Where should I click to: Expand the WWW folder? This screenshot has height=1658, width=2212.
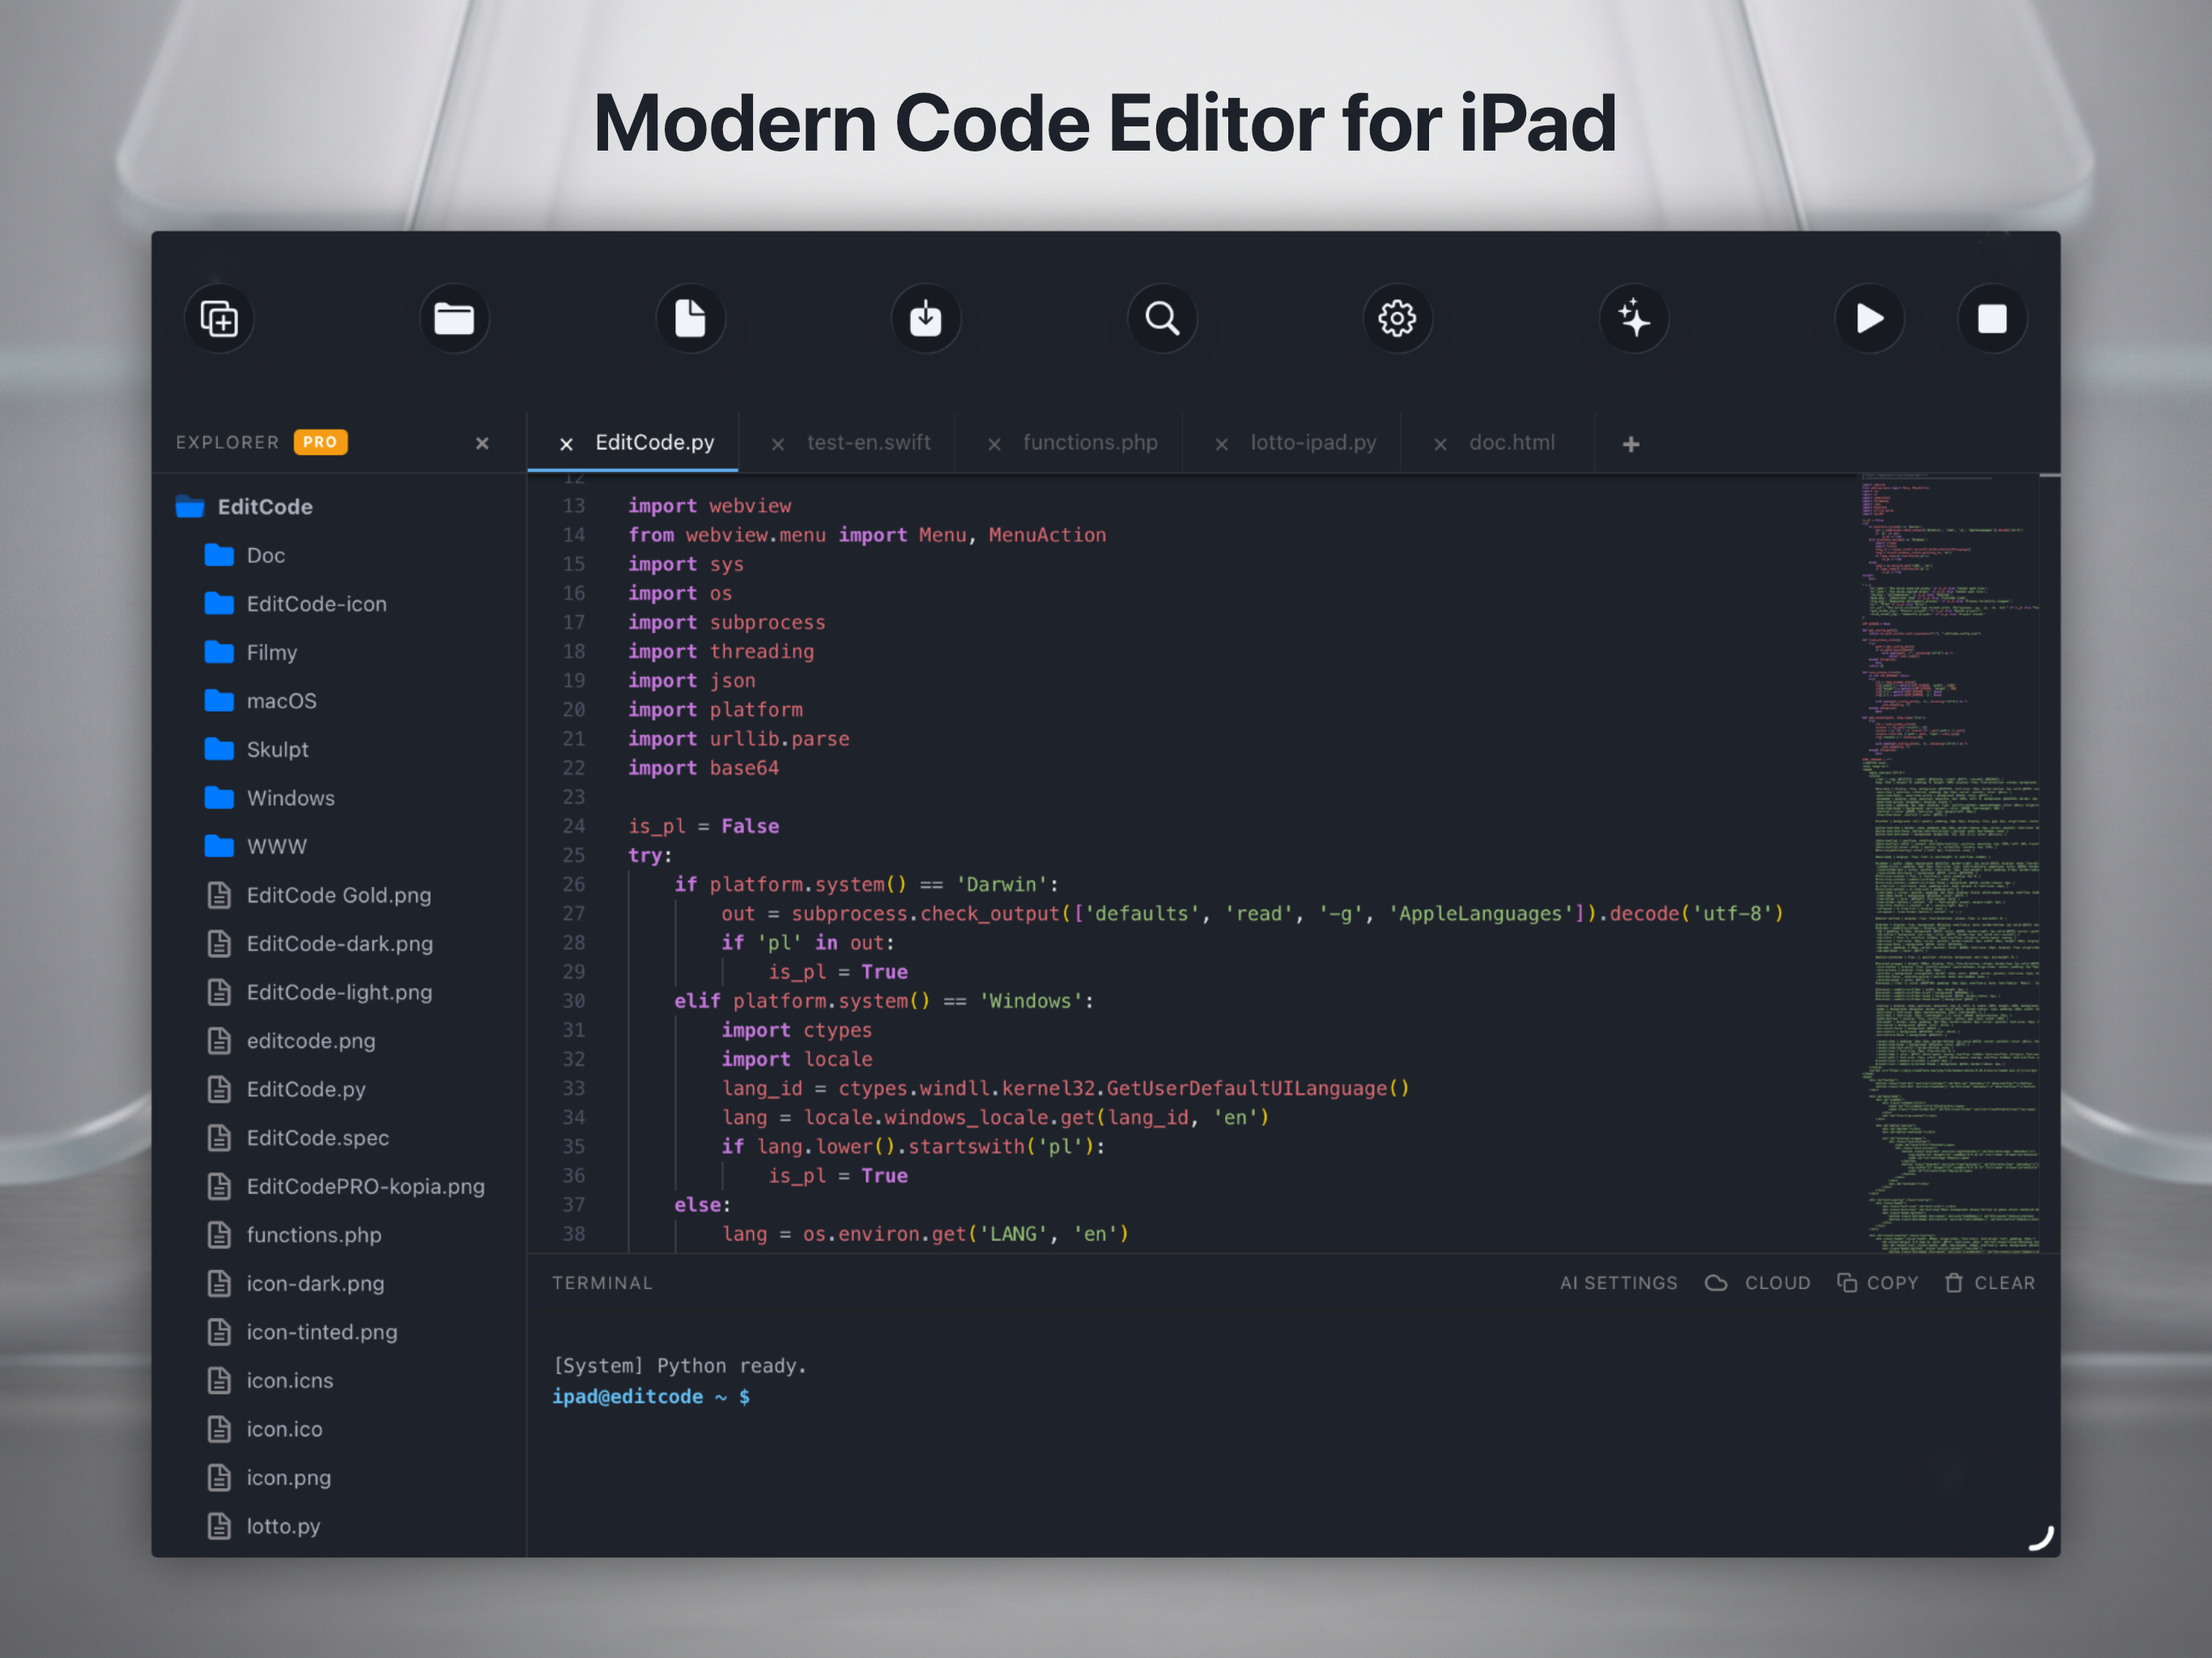tap(255, 846)
